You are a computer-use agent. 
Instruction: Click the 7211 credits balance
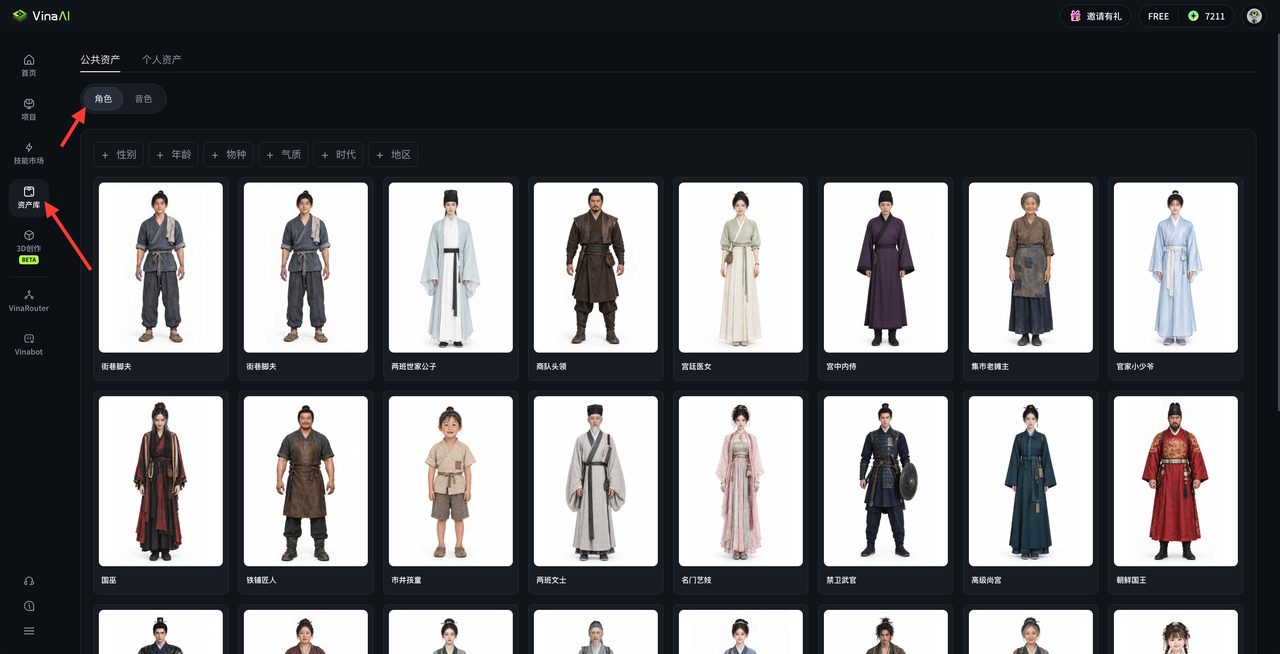[x=1215, y=16]
